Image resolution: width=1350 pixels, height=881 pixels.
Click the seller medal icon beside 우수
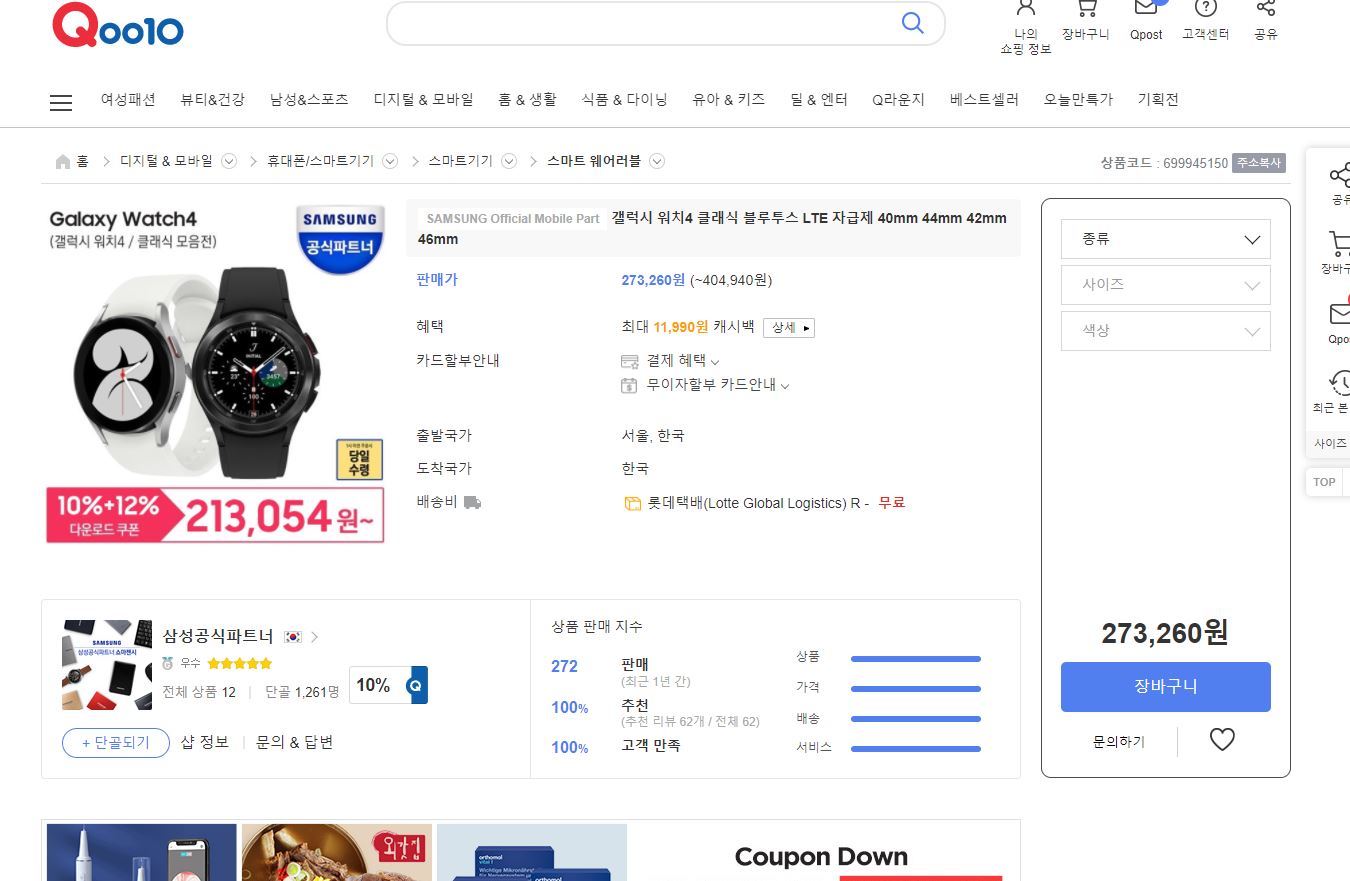pyautogui.click(x=168, y=663)
